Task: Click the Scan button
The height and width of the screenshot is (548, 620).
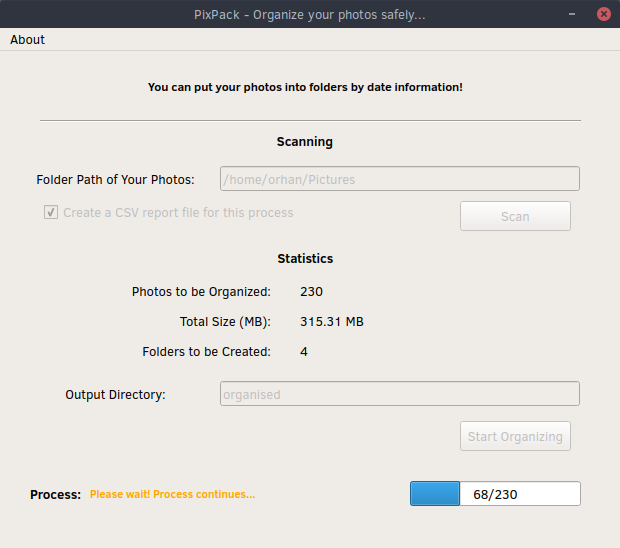Action: click(x=515, y=216)
